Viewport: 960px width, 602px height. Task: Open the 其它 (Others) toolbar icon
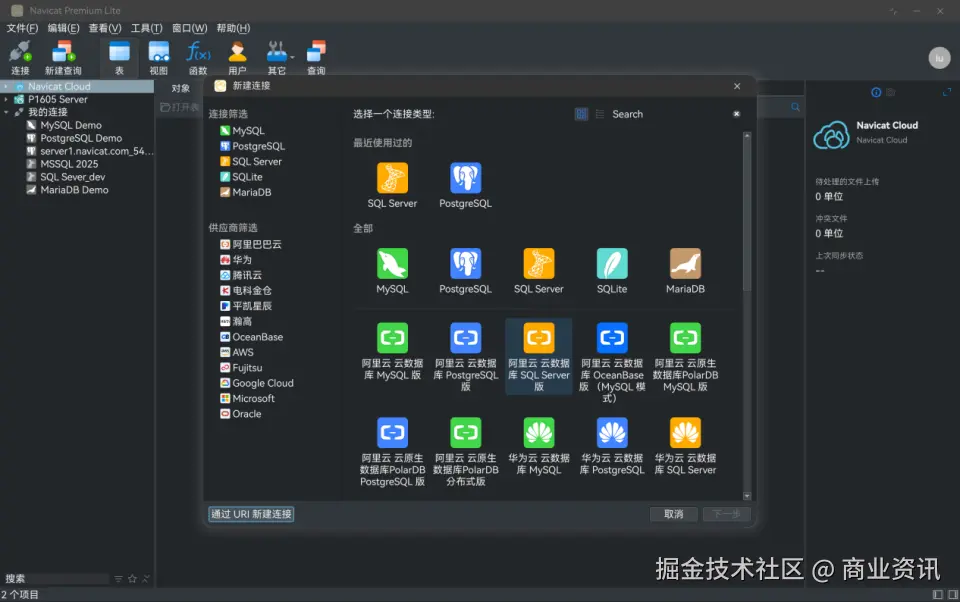tap(277, 58)
